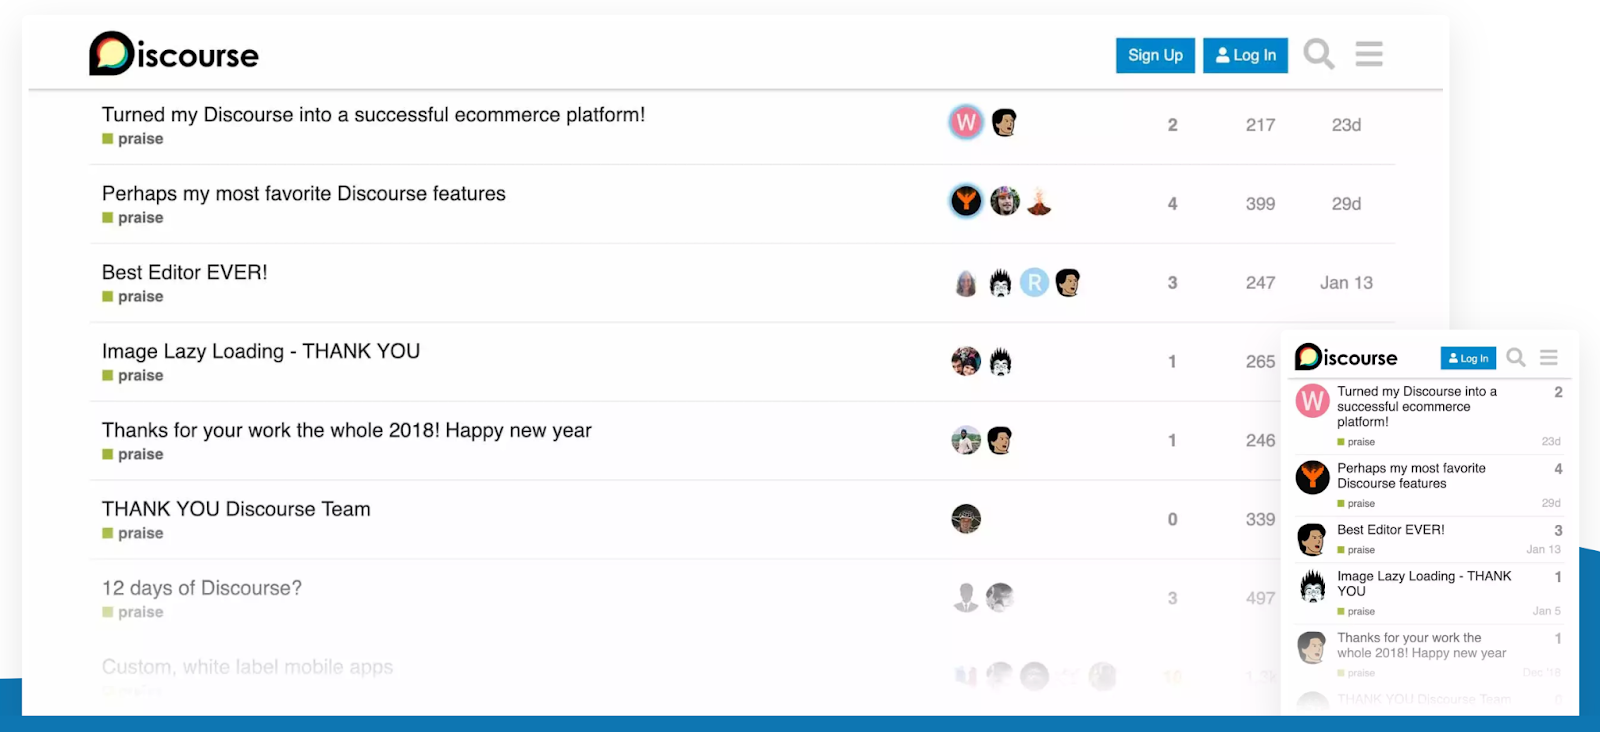Screen dimensions: 1600x732
Task: Open 'THANK YOU Discourse Team' topic
Action: point(236,510)
